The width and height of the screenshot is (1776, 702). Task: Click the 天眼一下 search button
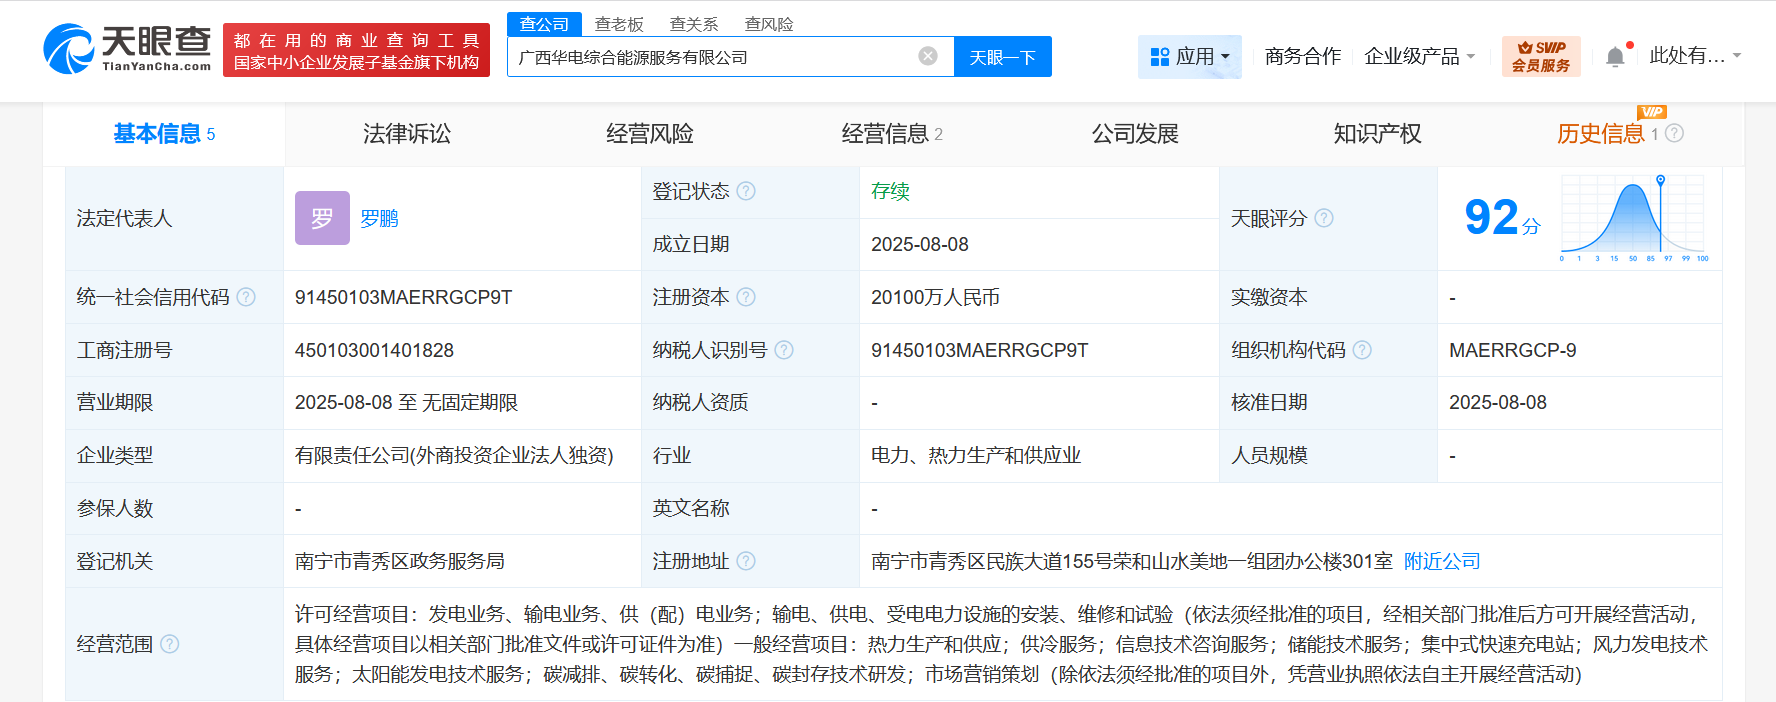(x=1002, y=57)
